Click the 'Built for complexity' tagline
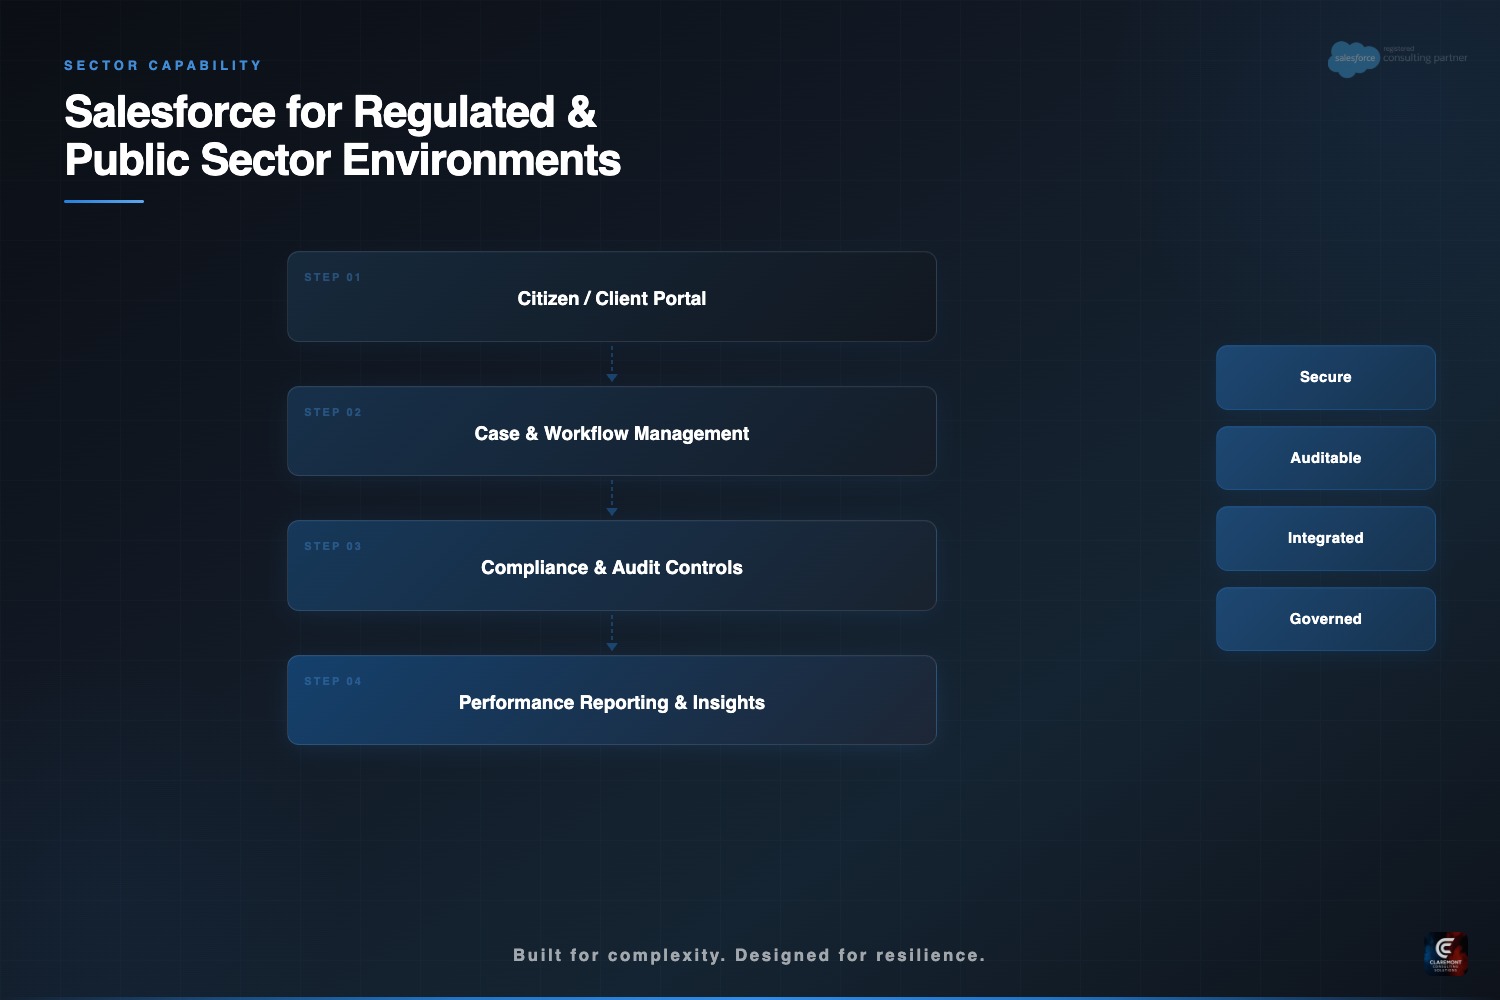Image resolution: width=1500 pixels, height=1000 pixels. point(749,955)
